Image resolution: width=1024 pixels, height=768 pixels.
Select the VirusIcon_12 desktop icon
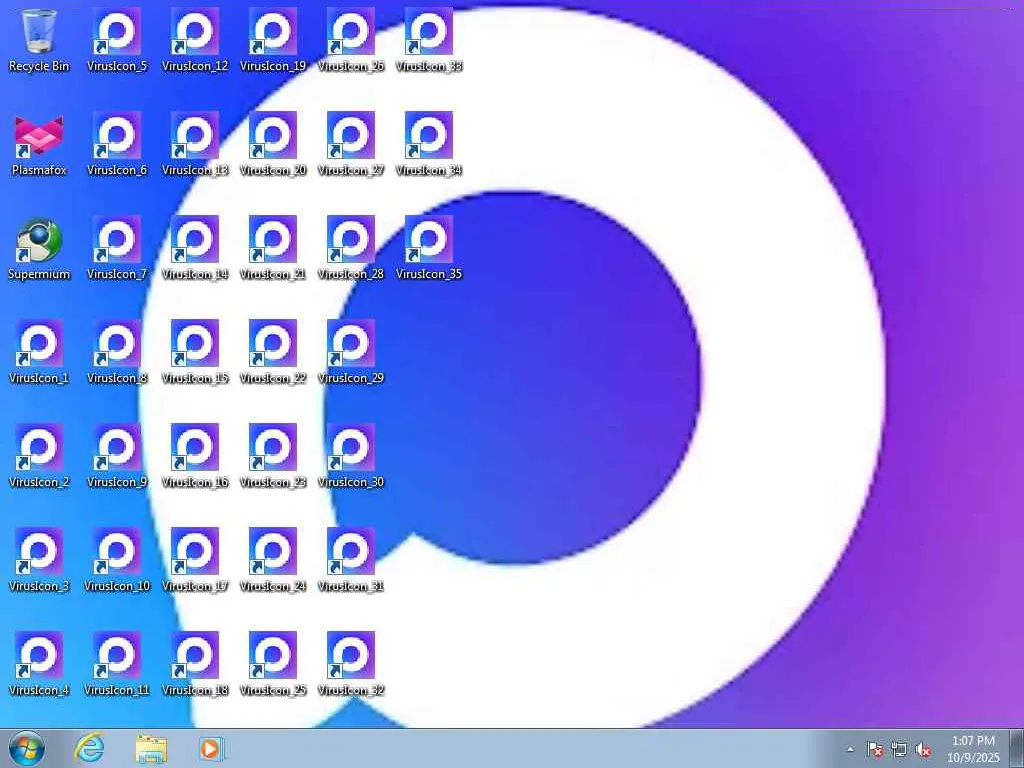[195, 40]
